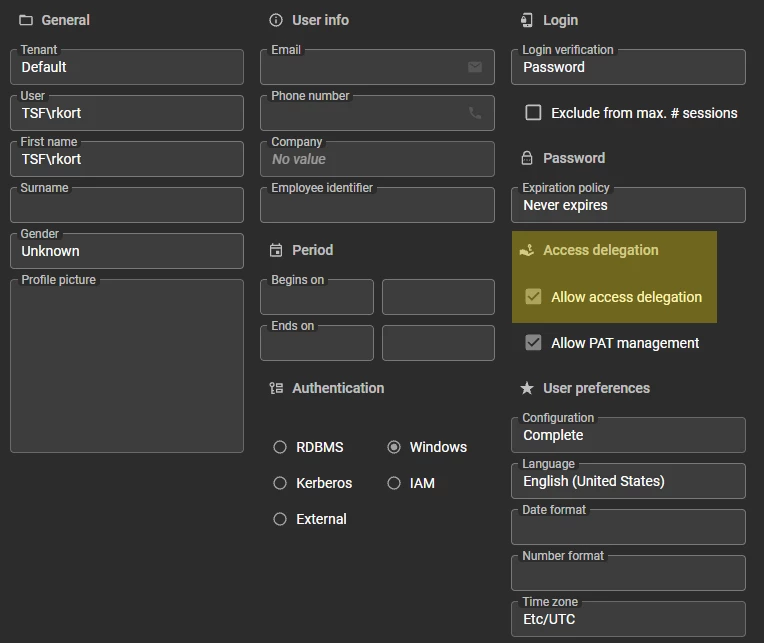This screenshot has width=764, height=643.
Task: Select Kerberos authentication radio button
Action: click(280, 483)
